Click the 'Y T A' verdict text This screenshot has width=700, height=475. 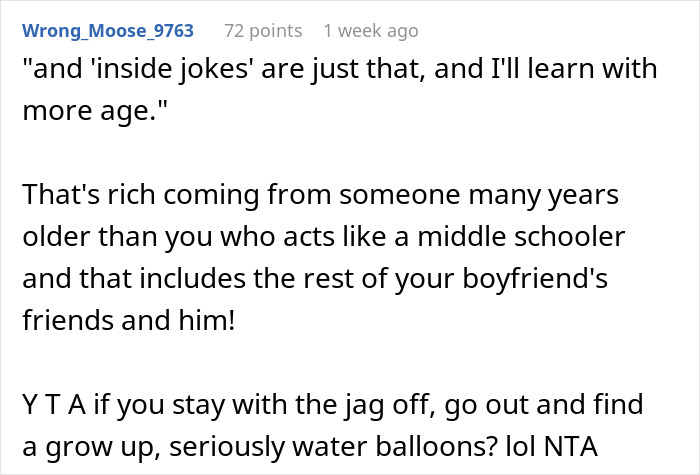(54, 404)
